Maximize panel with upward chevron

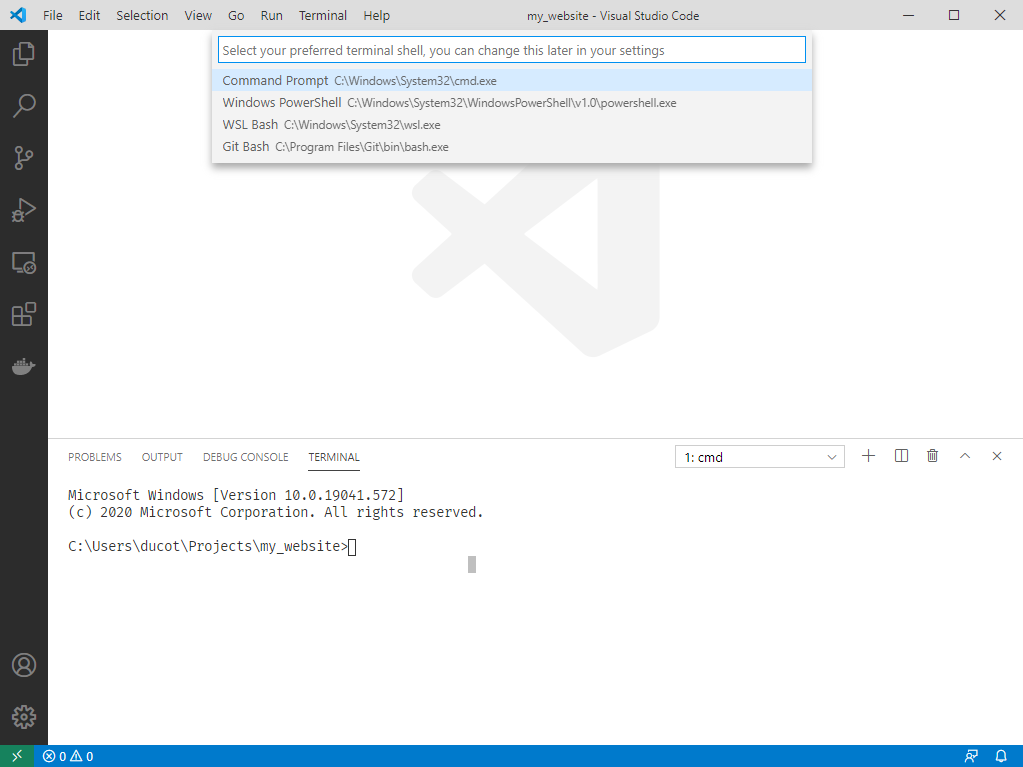pos(964,455)
